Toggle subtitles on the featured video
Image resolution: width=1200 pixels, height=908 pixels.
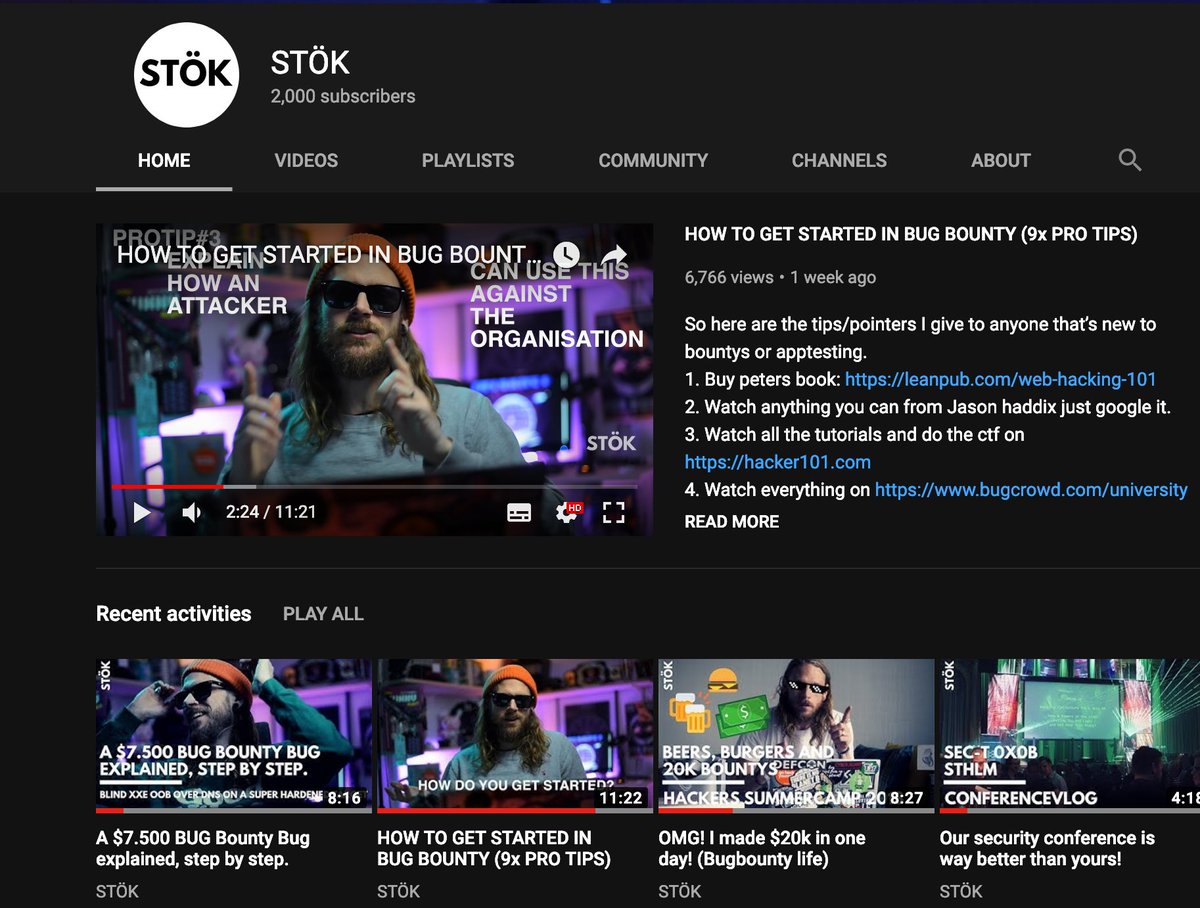[519, 513]
